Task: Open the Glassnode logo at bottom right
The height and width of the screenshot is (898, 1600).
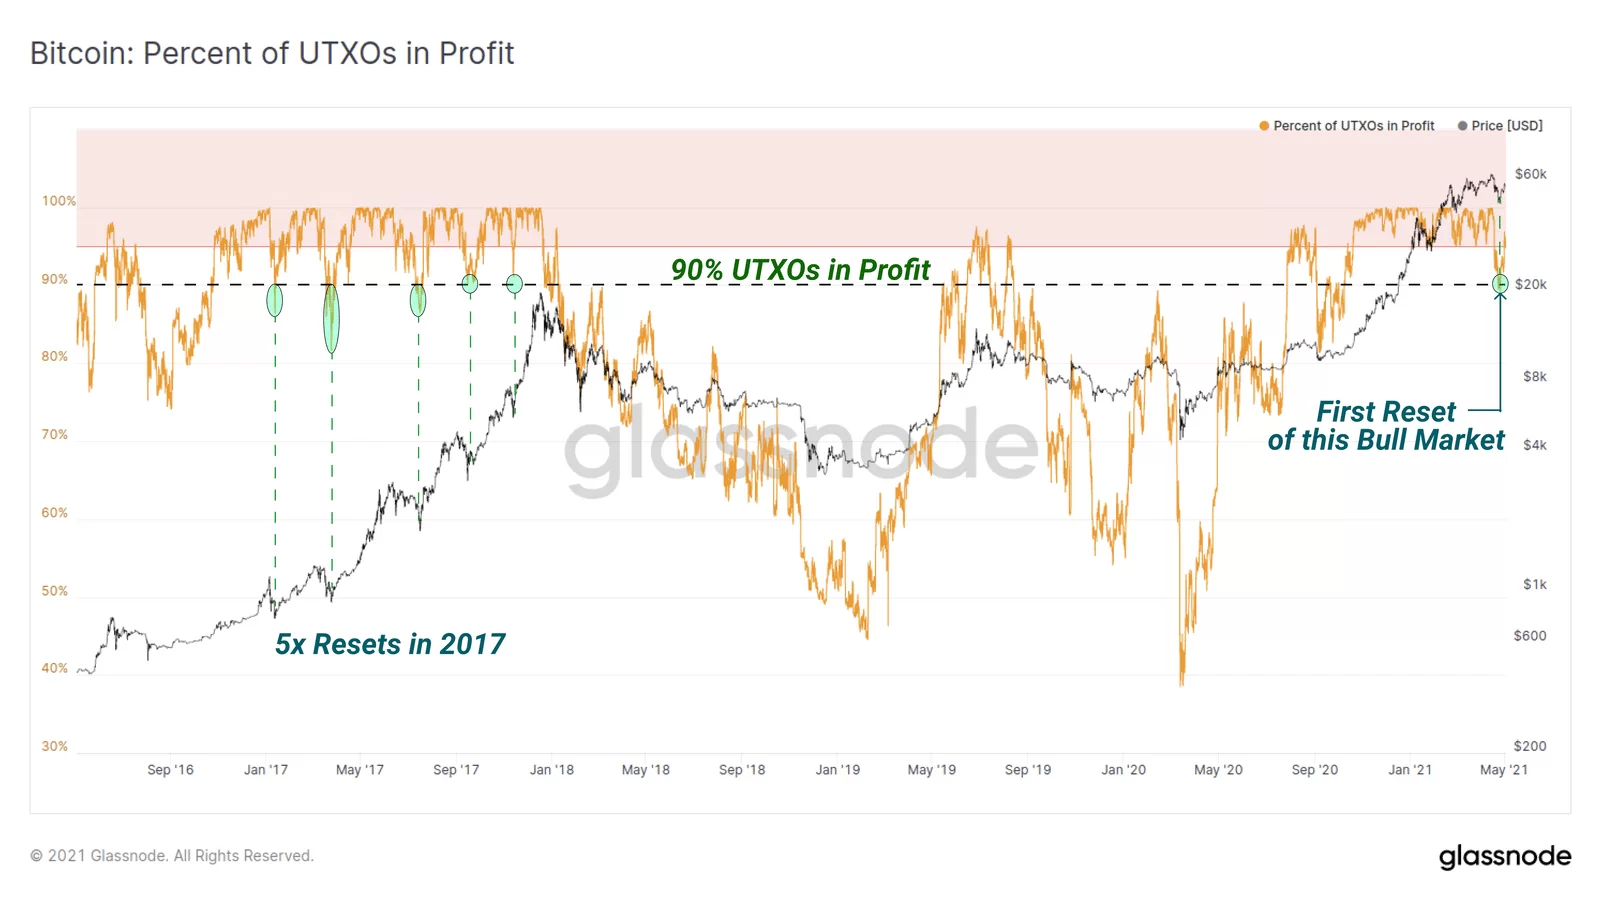Action: (1504, 857)
